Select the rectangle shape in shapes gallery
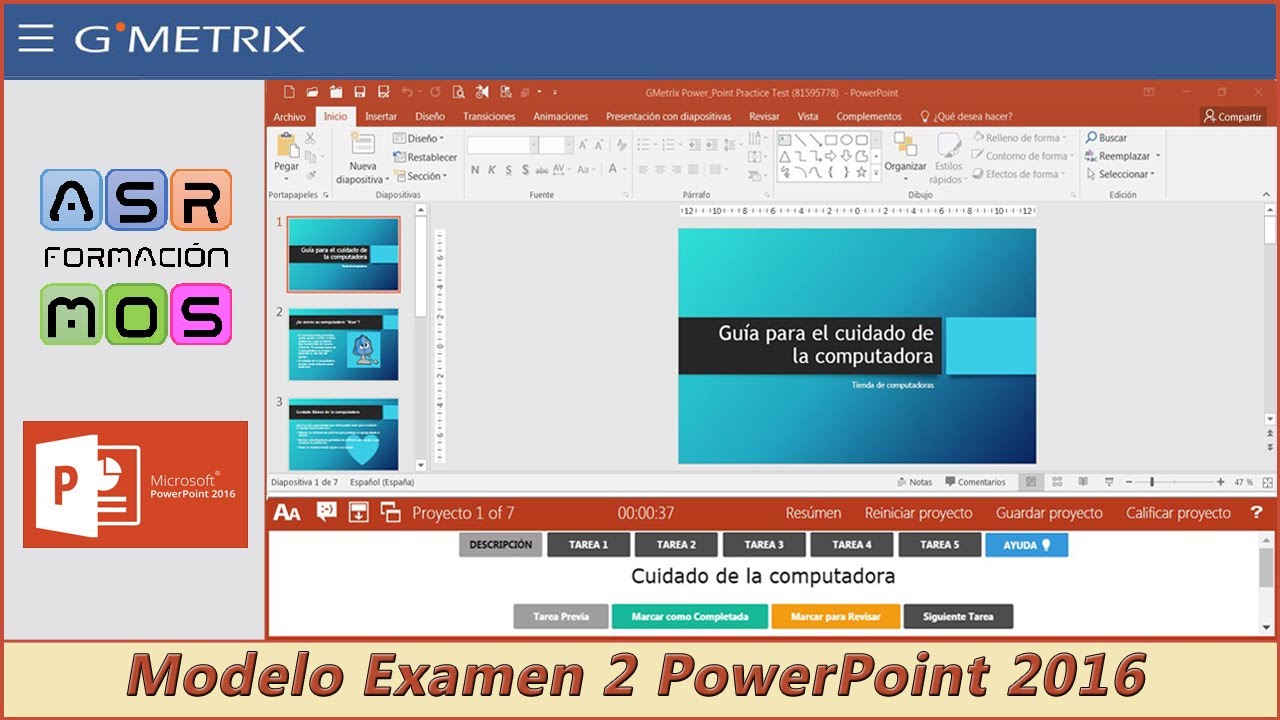 pos(831,140)
